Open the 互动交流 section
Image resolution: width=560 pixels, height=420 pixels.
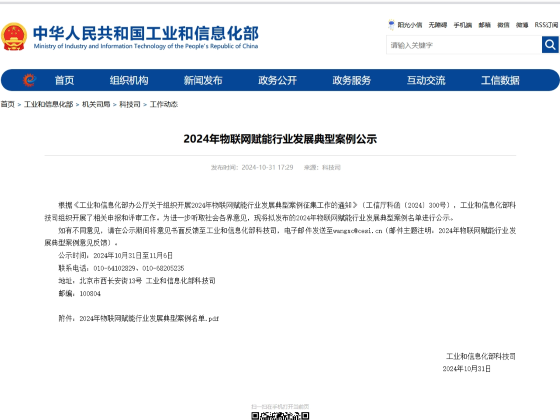point(426,80)
